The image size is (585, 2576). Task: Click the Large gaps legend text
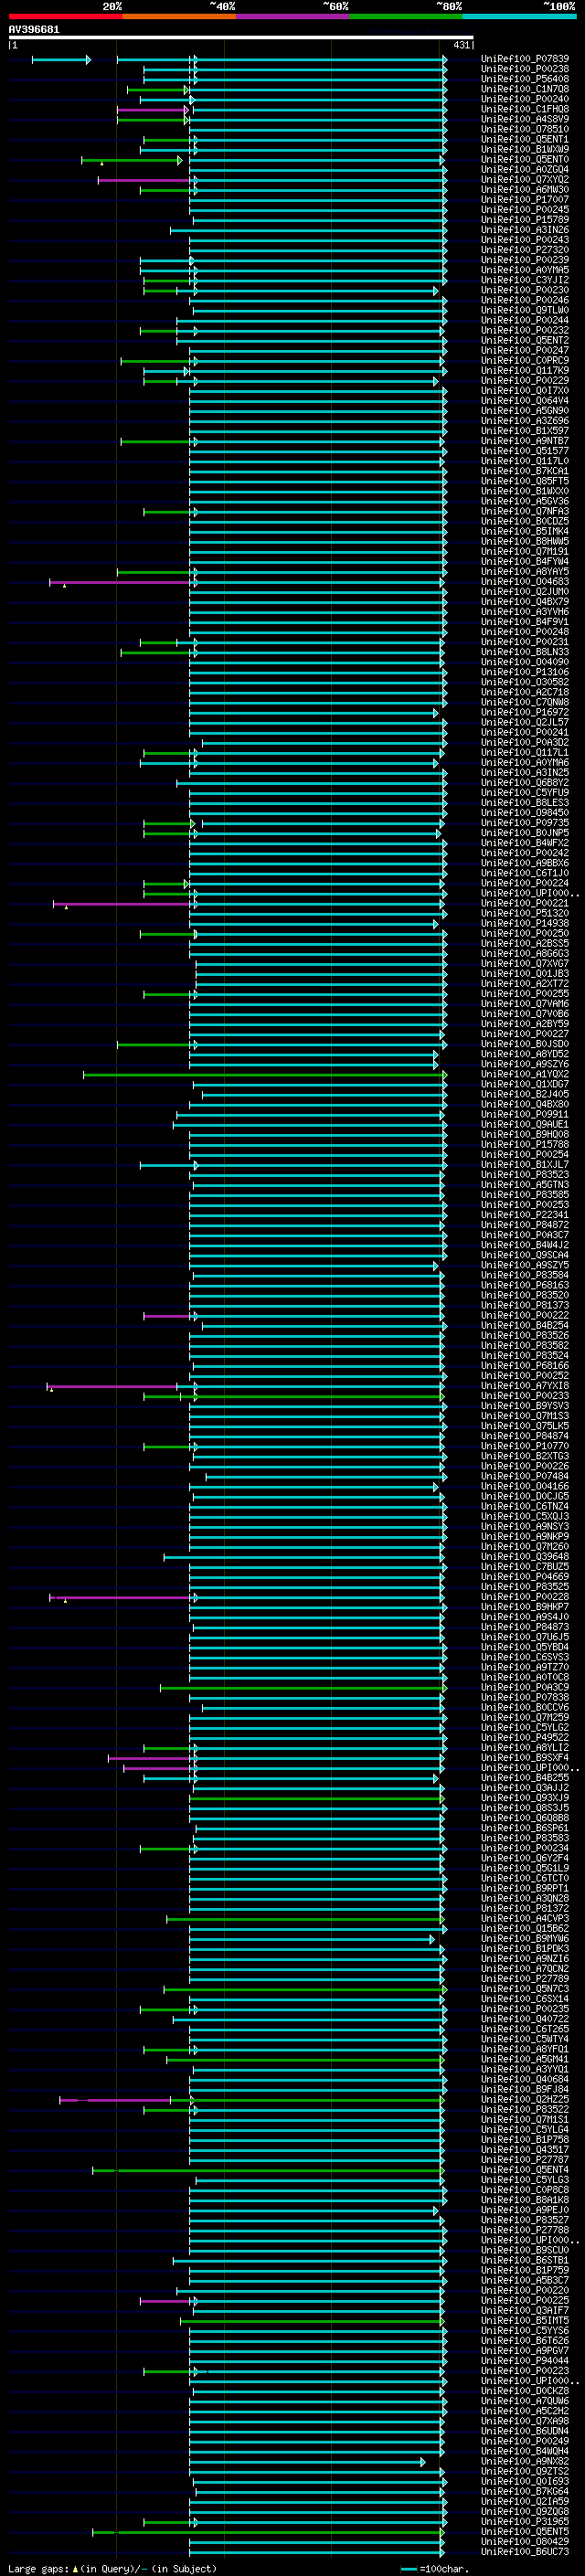pos(112,2568)
